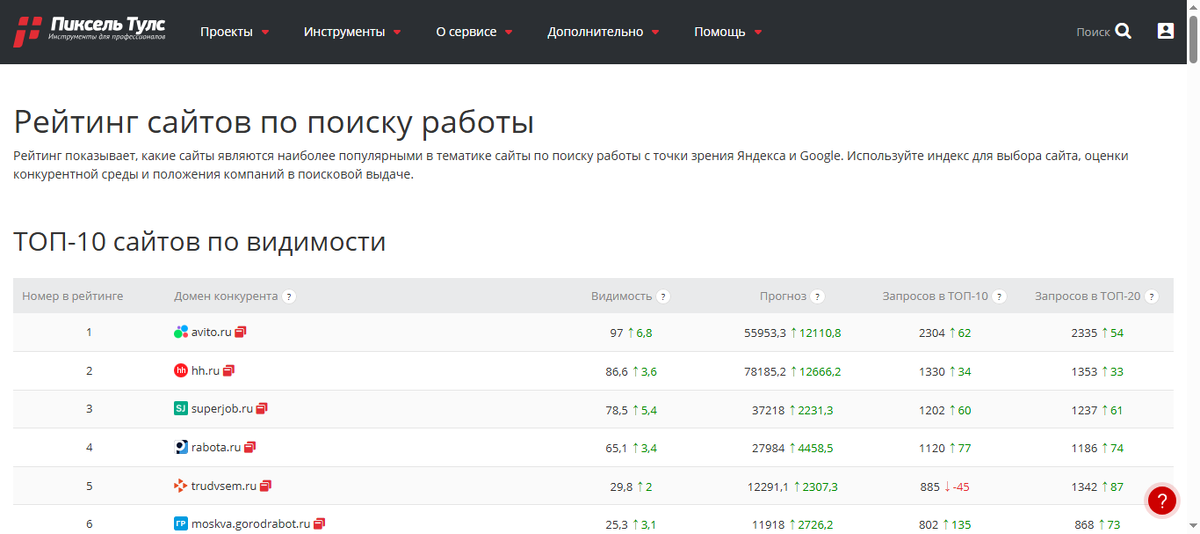Click the red copy icon next to avito.ru

tap(241, 332)
